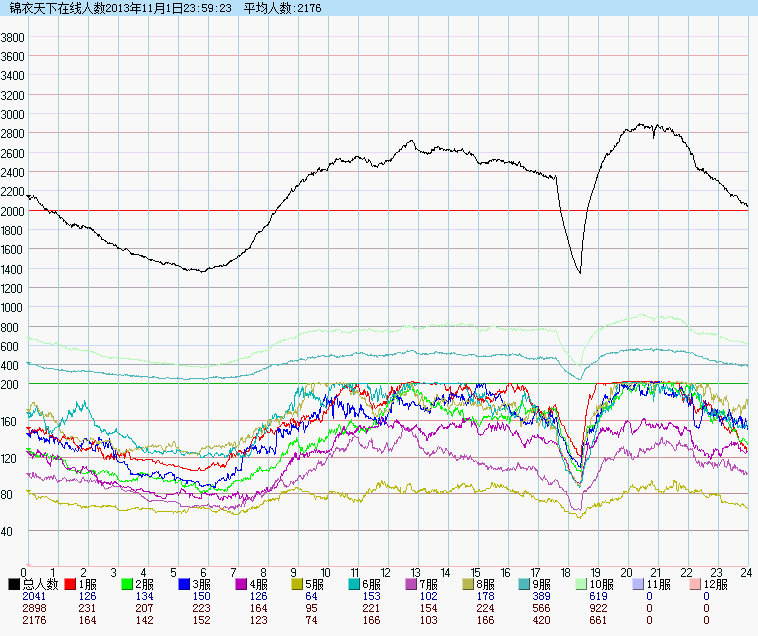
Task: Click hour 12 on the x-axis
Action: [386, 573]
